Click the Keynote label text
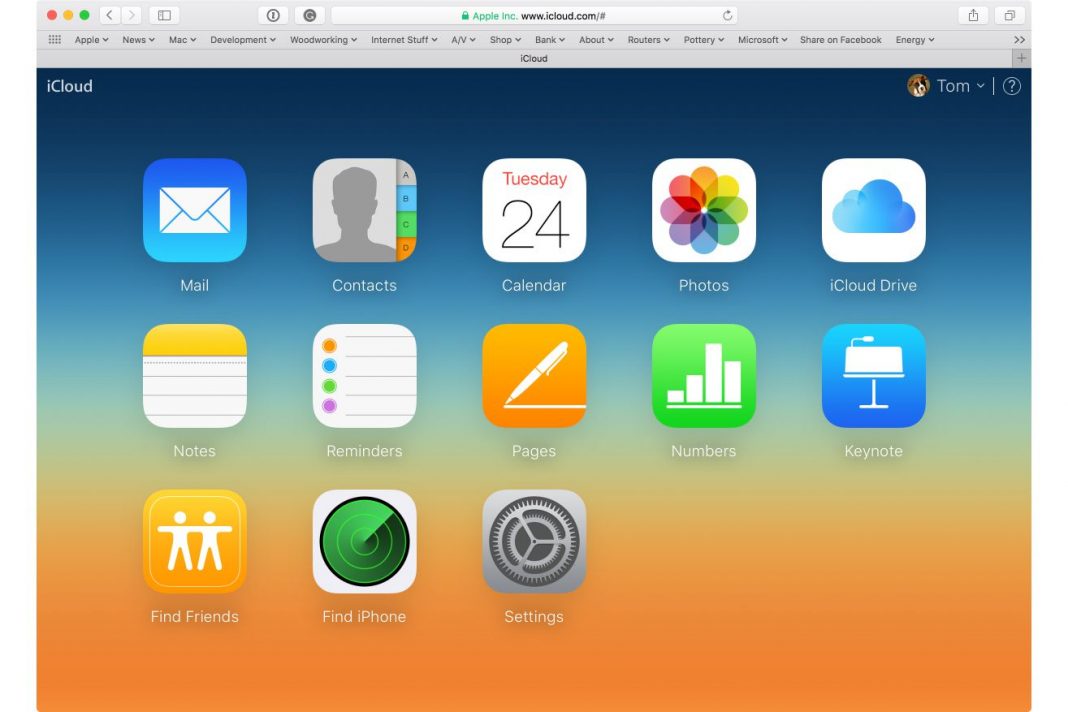The width and height of the screenshot is (1068, 712). tap(873, 451)
